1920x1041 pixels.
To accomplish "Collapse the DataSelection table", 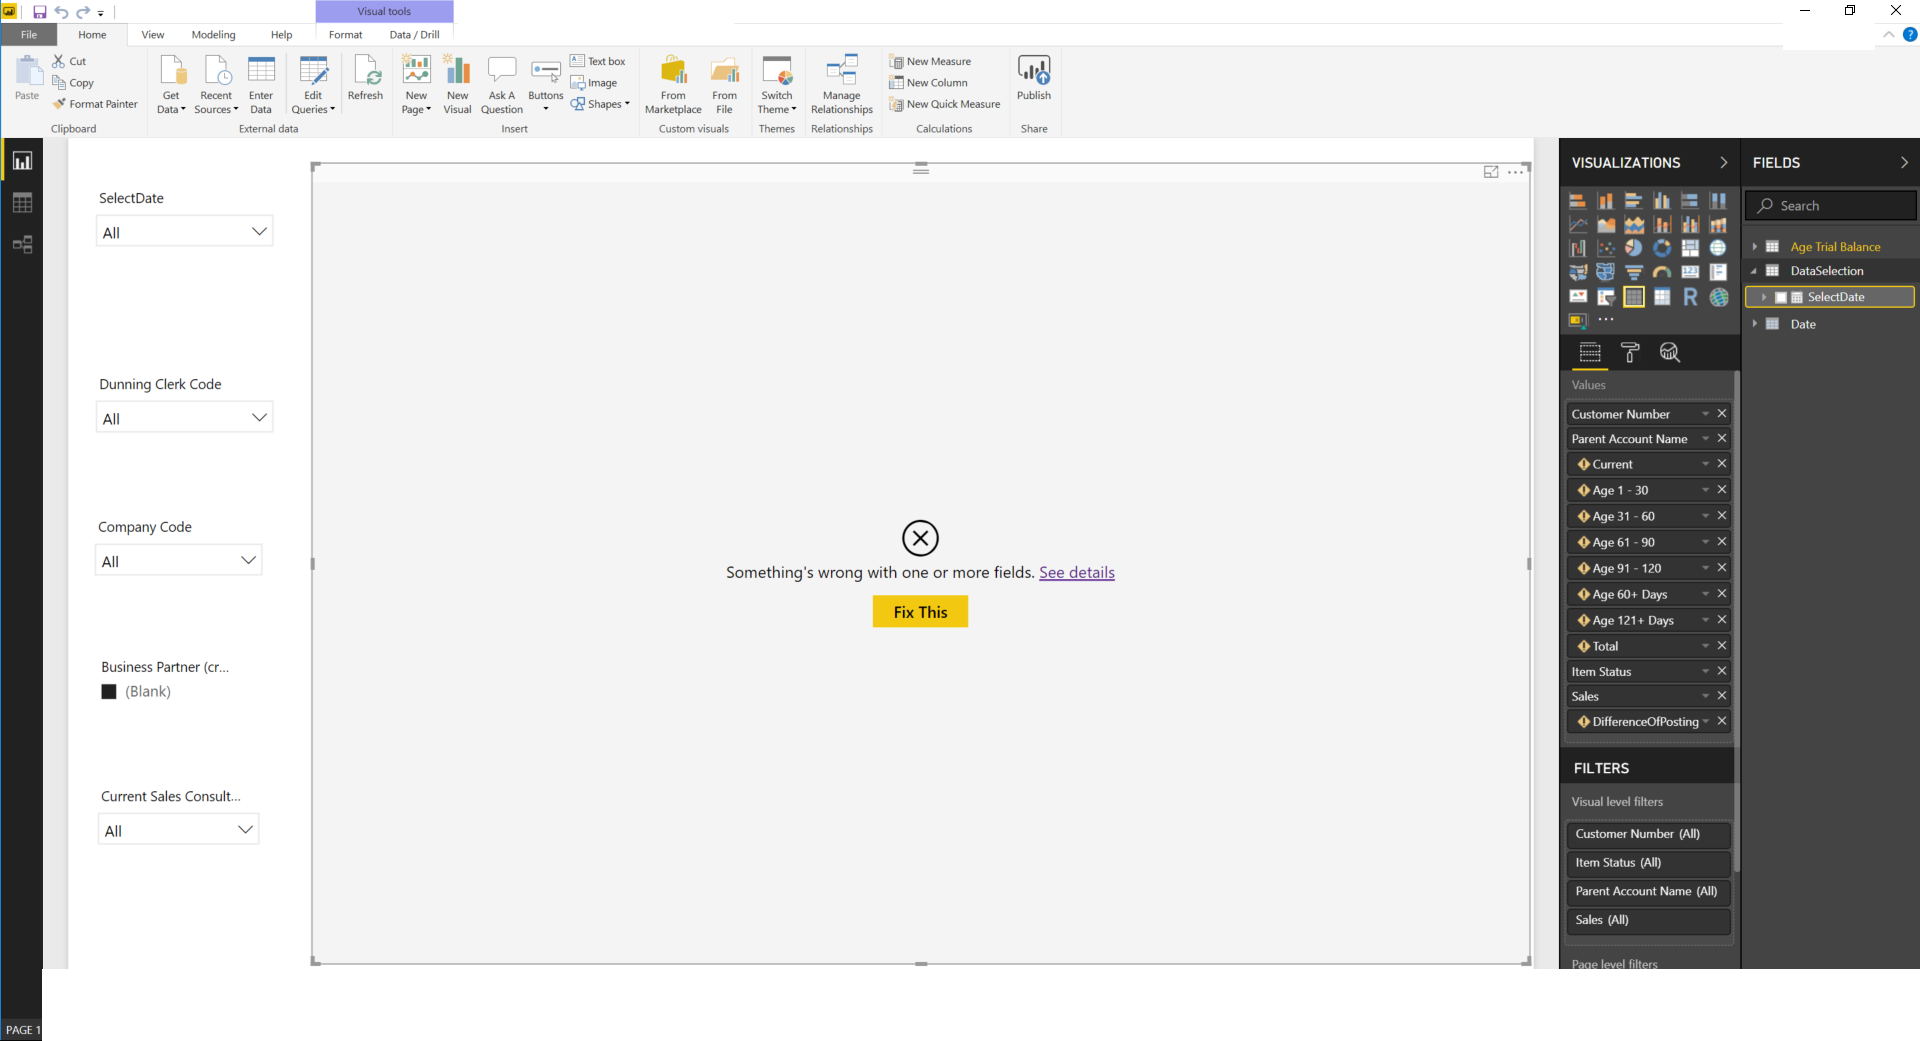I will (x=1754, y=271).
